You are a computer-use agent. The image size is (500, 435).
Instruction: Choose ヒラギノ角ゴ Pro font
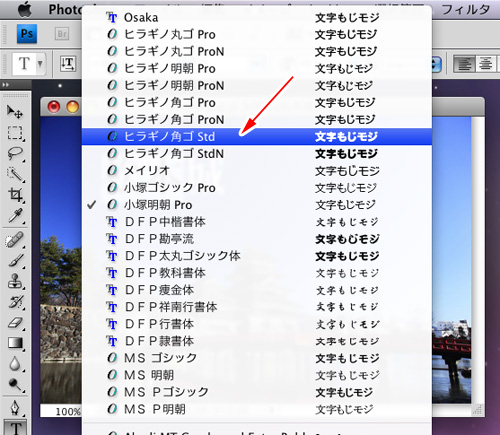257,102
